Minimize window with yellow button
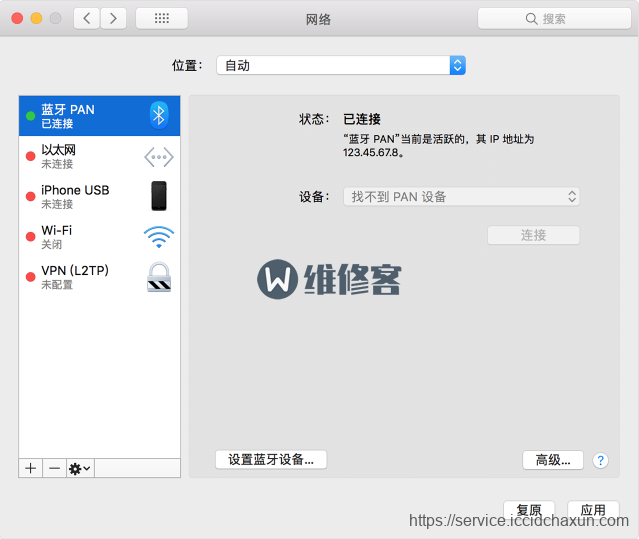Image resolution: width=639 pixels, height=539 pixels. pos(36,18)
